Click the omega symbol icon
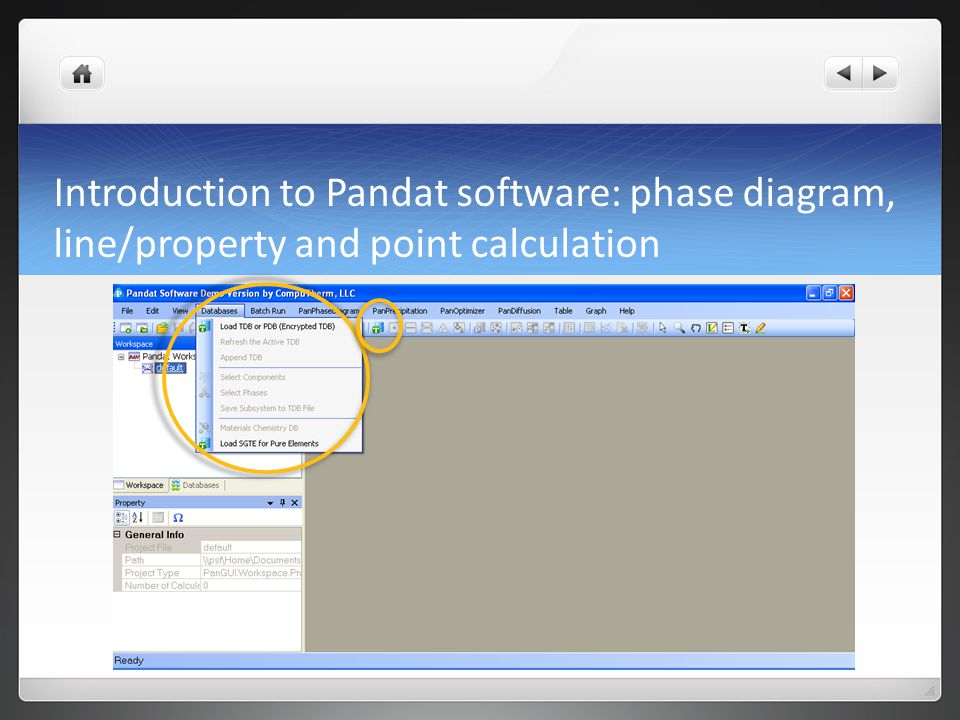This screenshot has height=720, width=960. coord(178,517)
